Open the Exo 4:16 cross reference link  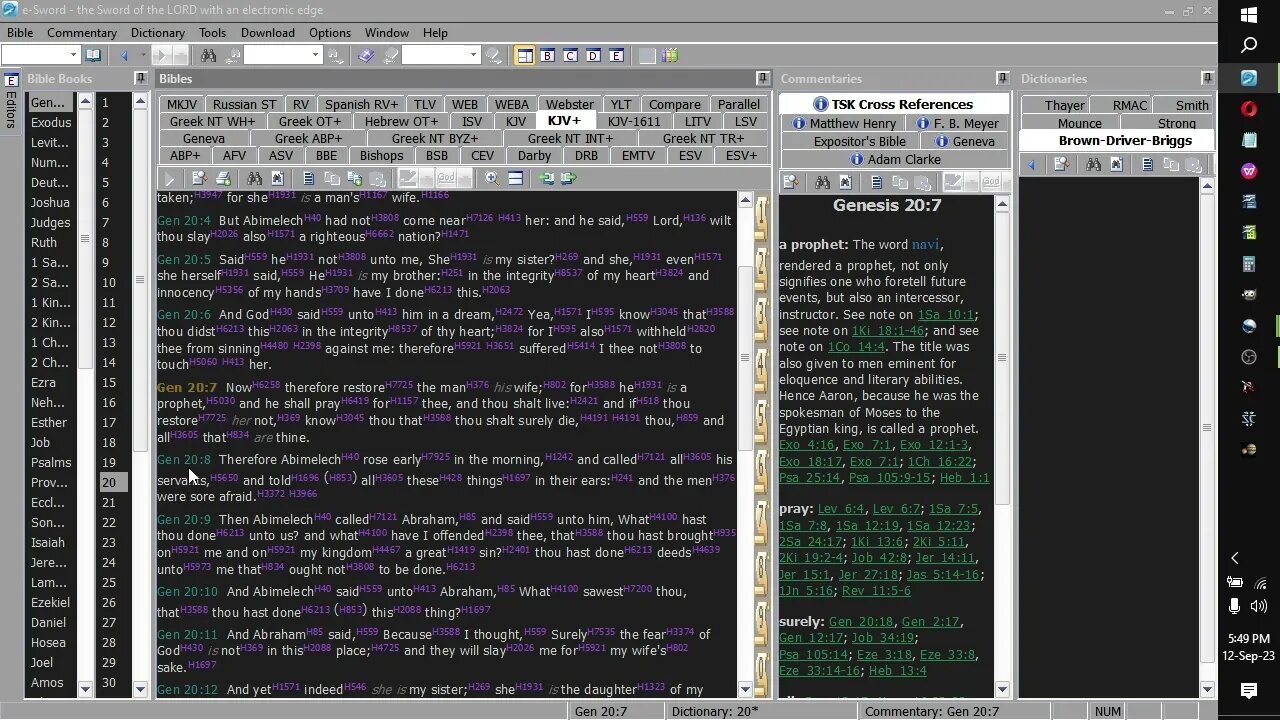coord(806,445)
